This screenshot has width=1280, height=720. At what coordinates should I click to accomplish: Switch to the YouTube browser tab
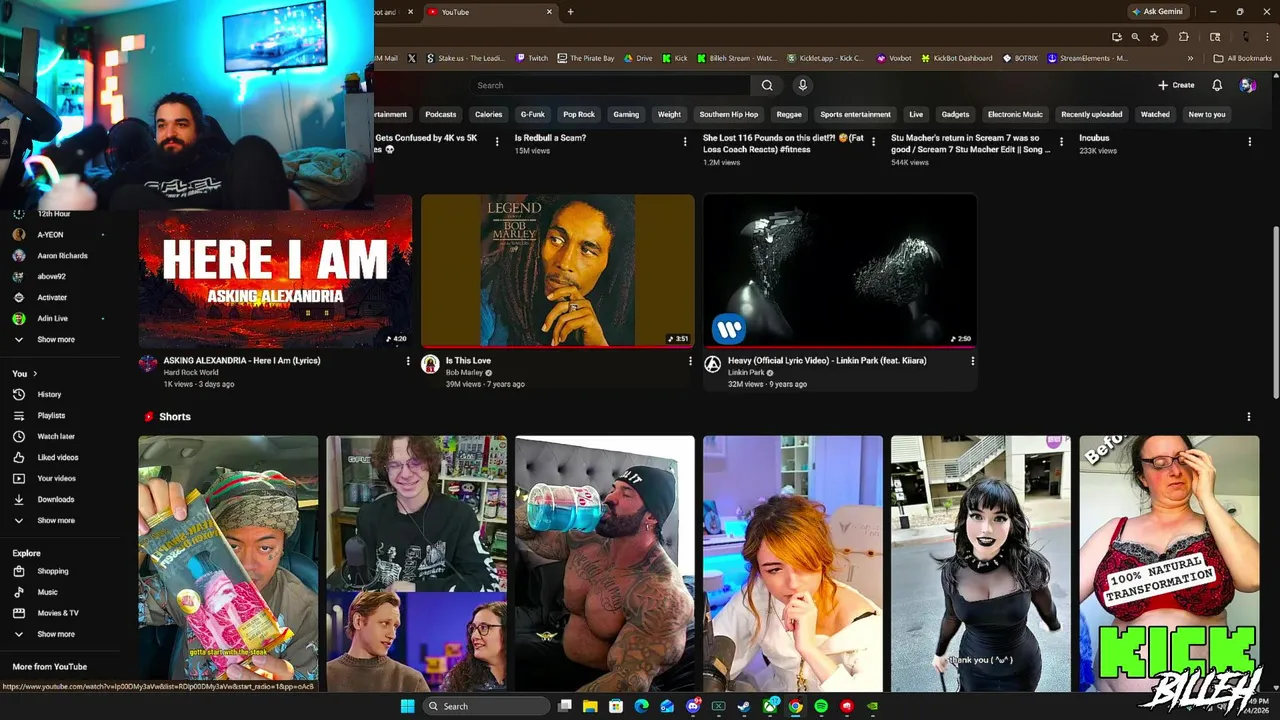(x=488, y=12)
